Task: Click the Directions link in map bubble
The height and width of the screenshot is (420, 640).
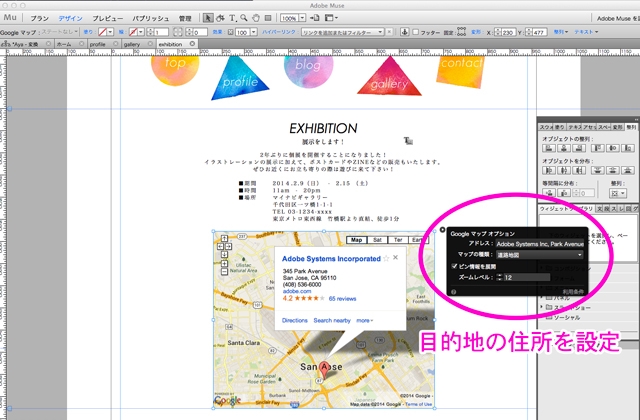Action: tap(295, 320)
